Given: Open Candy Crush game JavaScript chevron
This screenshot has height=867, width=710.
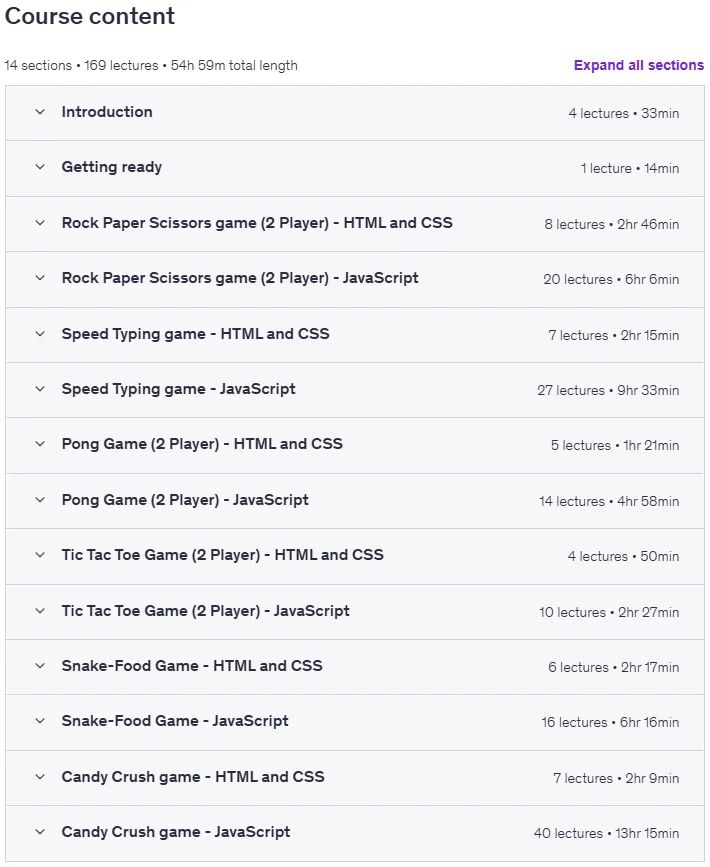Looking at the screenshot, I should click(40, 832).
